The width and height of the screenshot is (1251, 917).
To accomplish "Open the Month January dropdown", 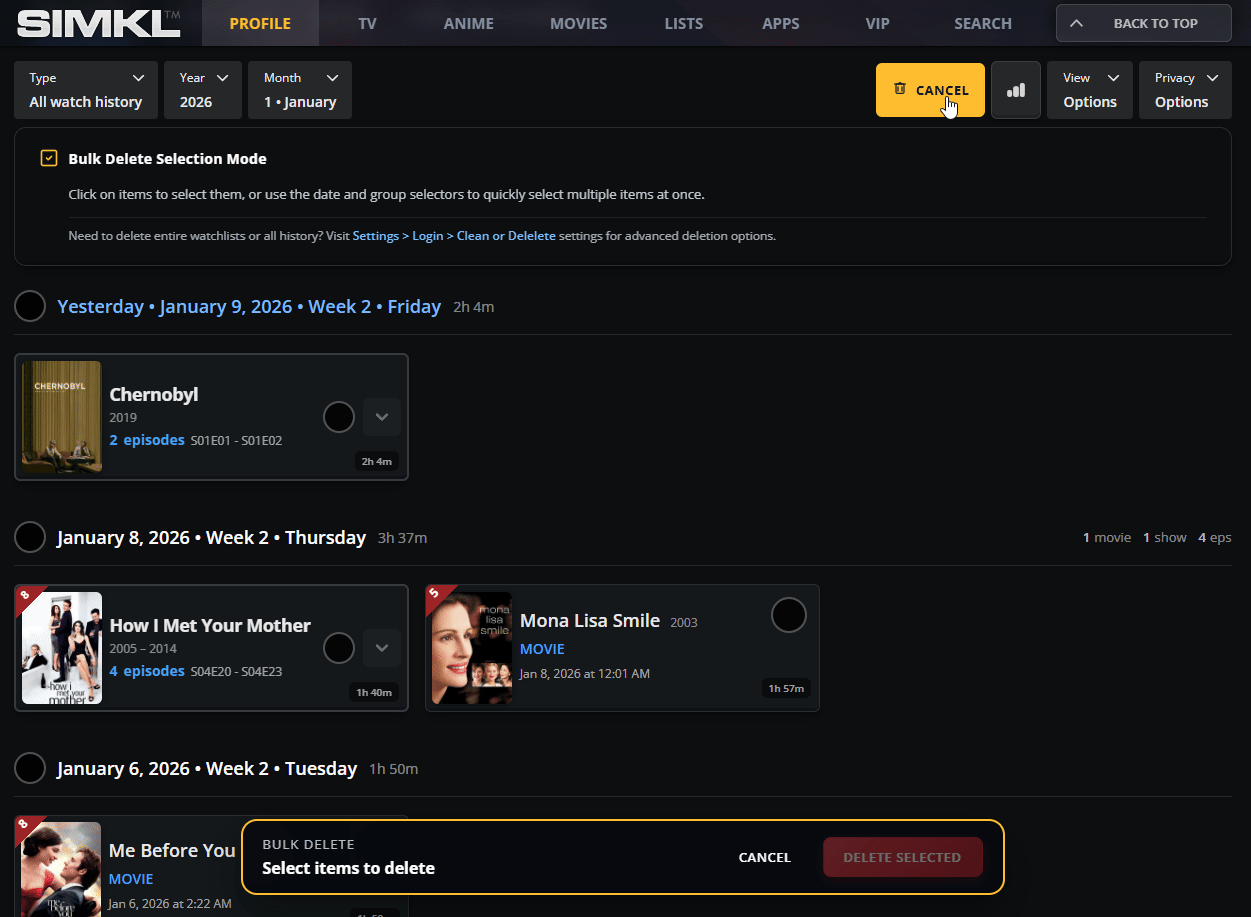I will click(x=300, y=90).
